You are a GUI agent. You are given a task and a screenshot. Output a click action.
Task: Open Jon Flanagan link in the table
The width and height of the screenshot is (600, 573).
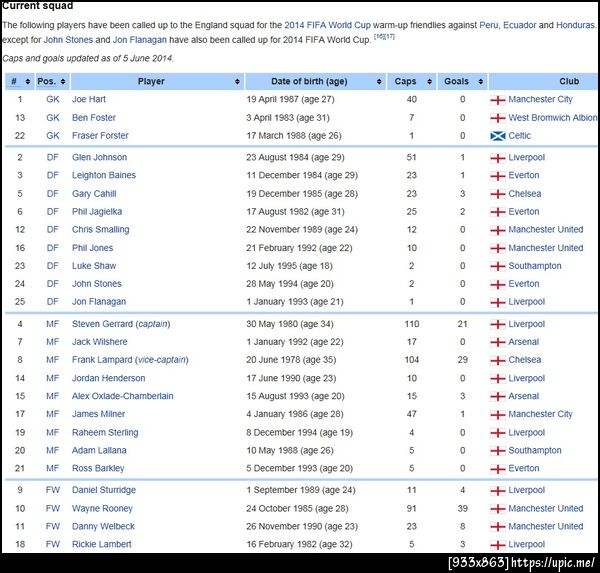[x=99, y=302]
